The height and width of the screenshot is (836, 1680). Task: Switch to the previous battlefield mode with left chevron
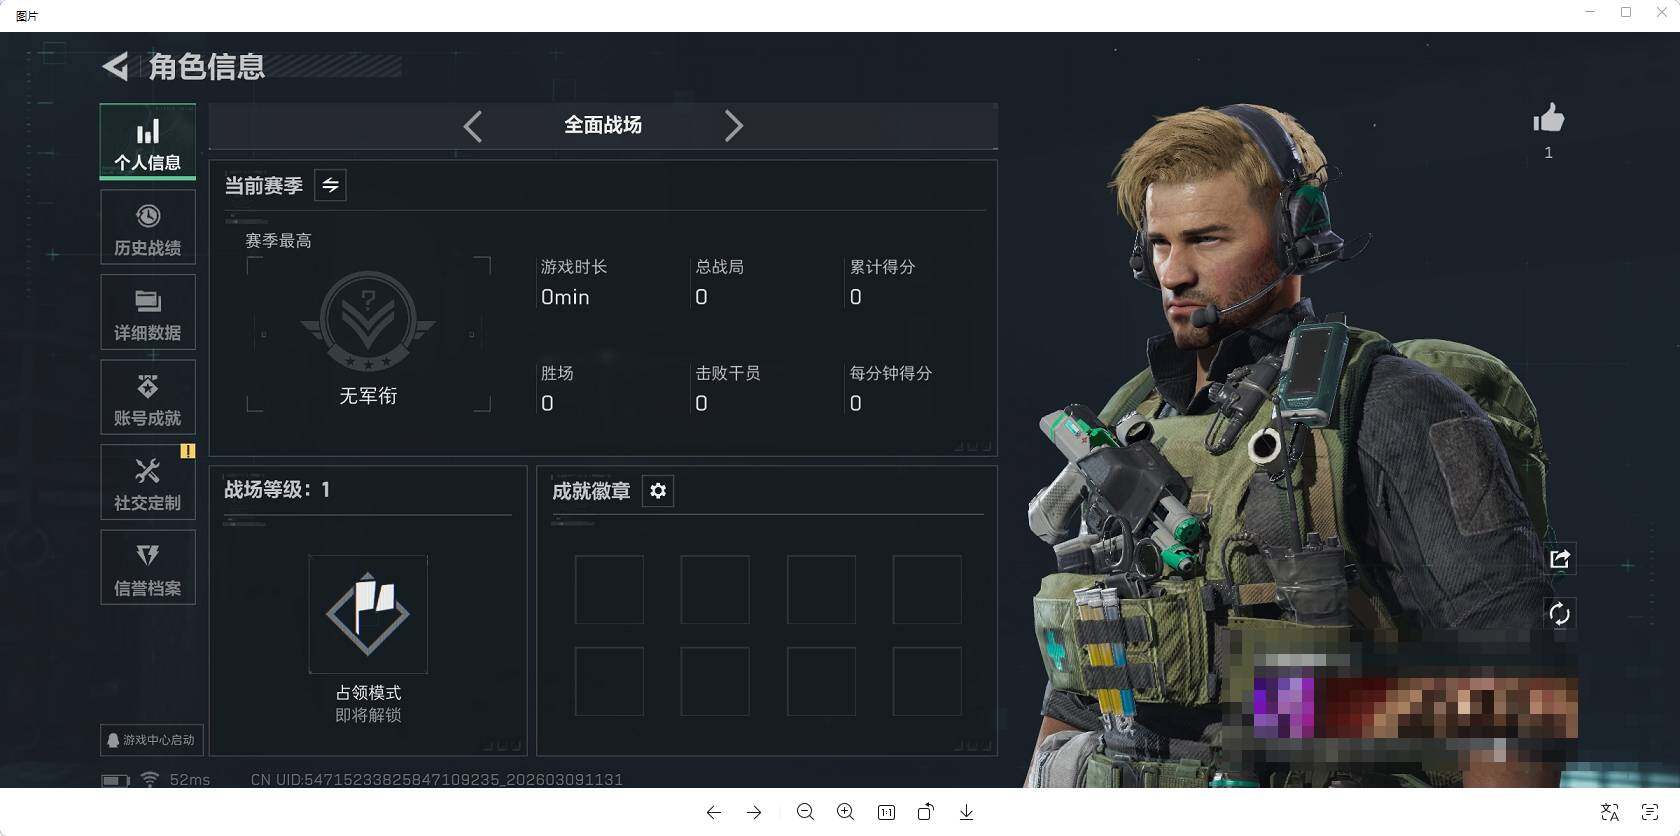pos(473,126)
